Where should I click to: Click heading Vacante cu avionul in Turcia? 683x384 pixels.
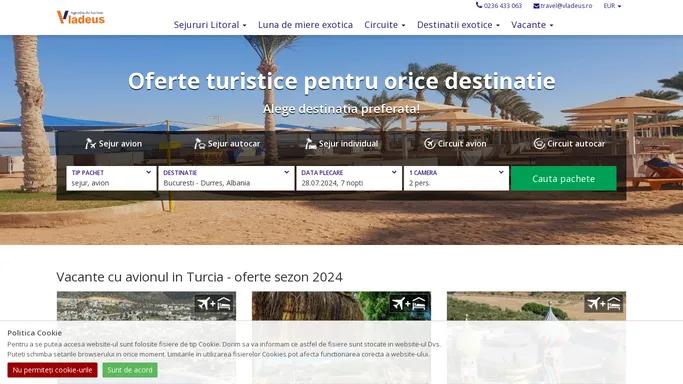pyautogui.click(x=199, y=277)
